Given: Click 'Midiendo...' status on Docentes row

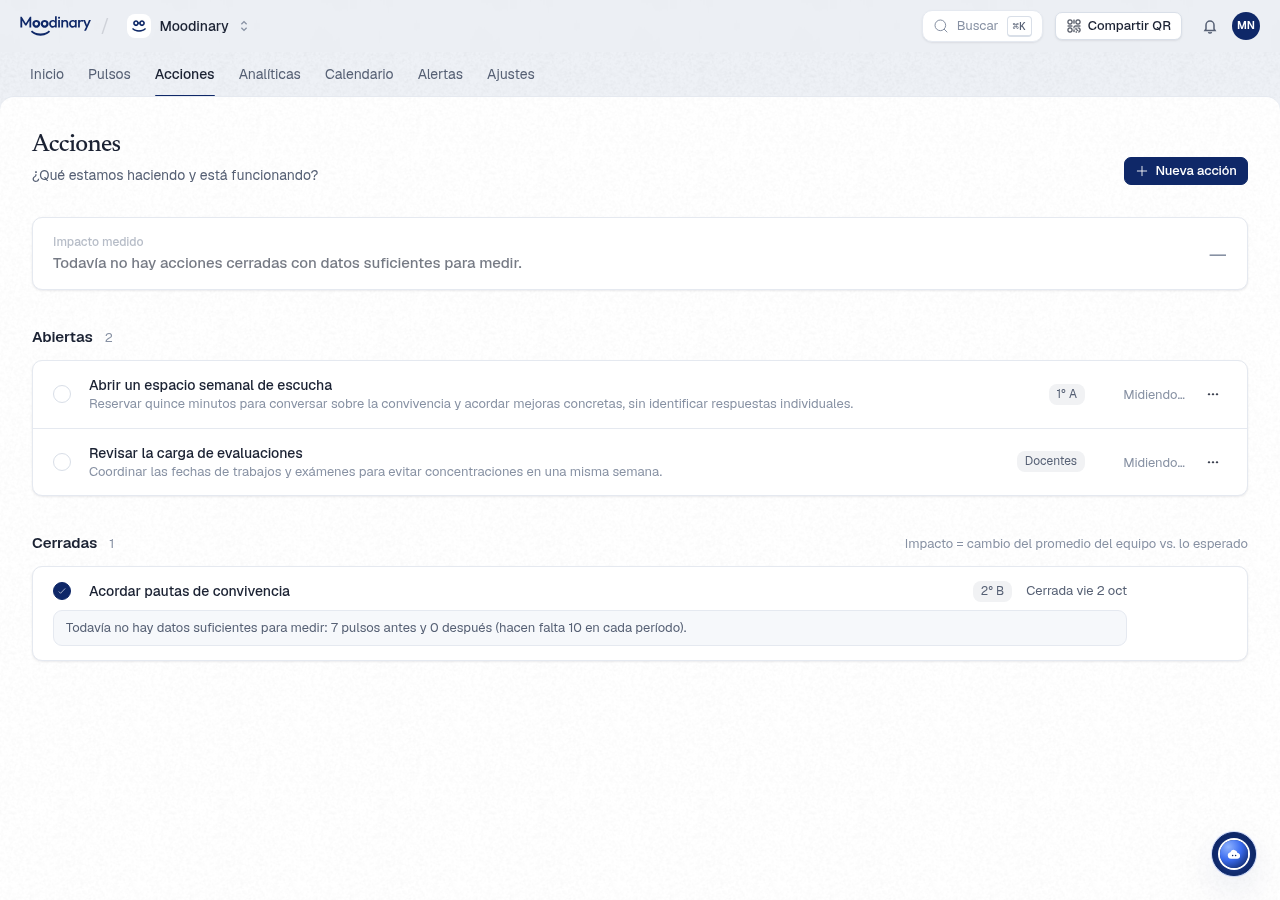Looking at the screenshot, I should pyautogui.click(x=1154, y=463).
